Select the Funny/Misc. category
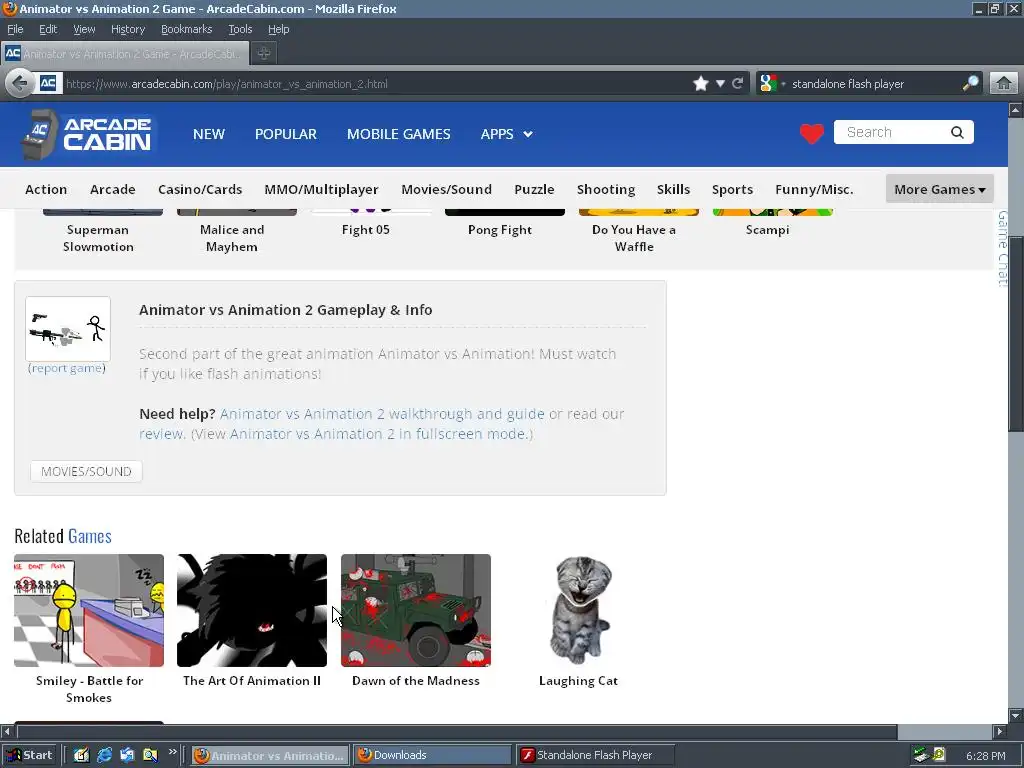The image size is (1024, 768). [x=814, y=189]
